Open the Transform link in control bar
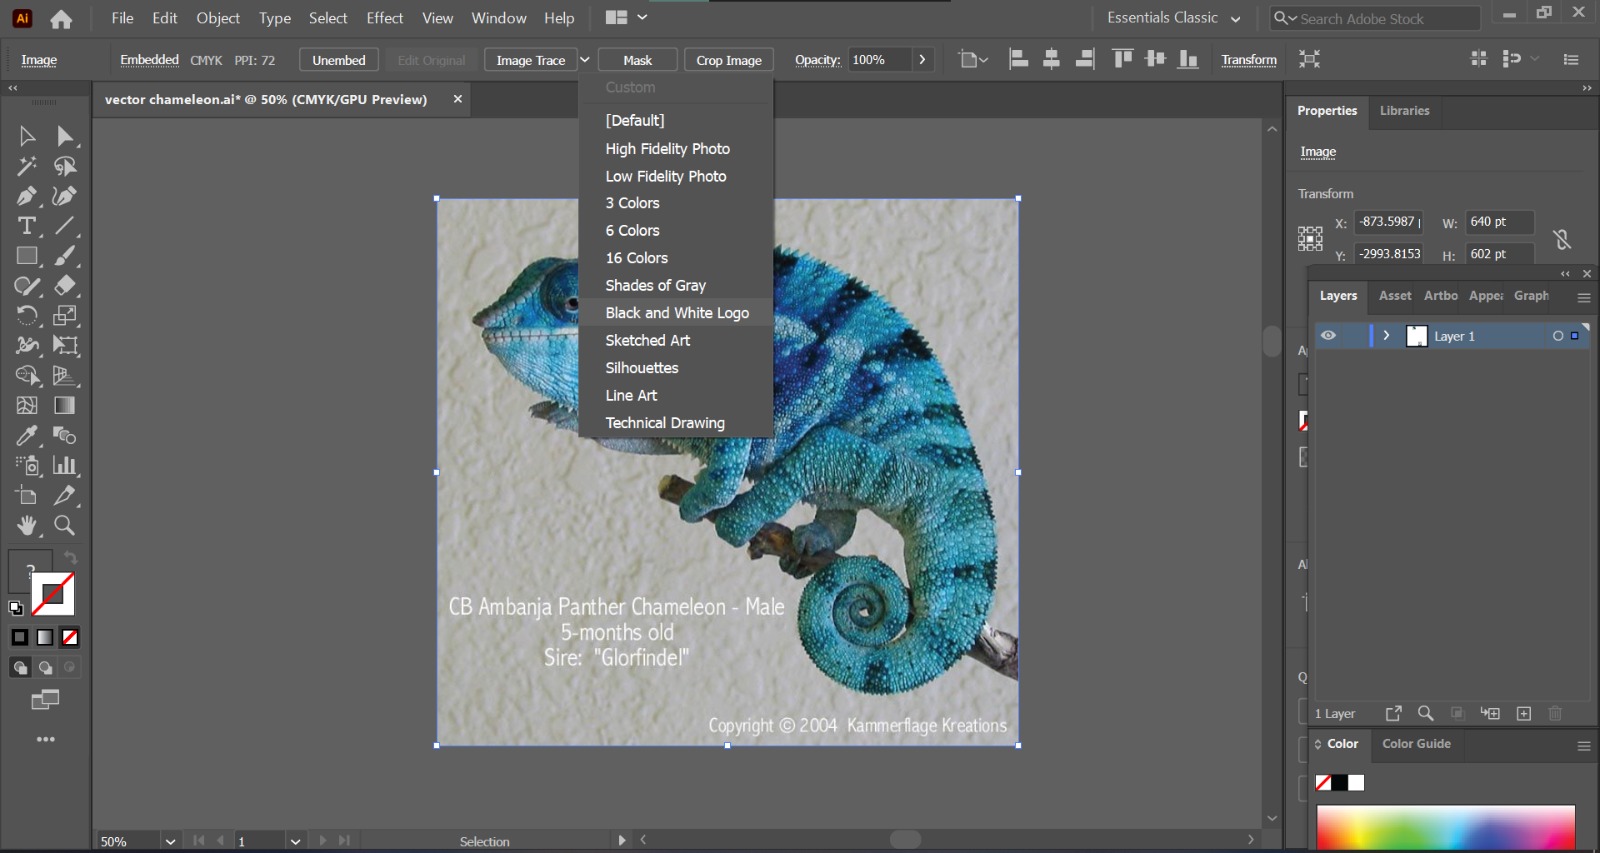1600x853 pixels. point(1249,60)
